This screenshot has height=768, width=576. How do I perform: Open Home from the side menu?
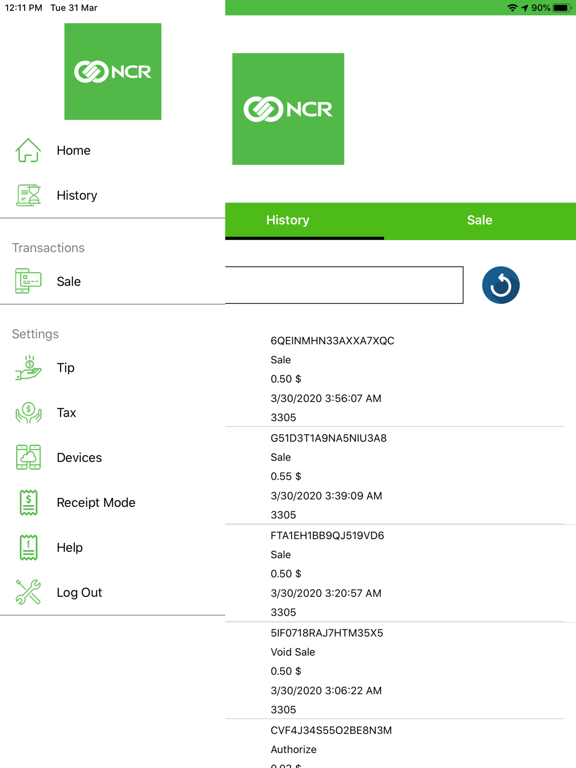(x=73, y=150)
